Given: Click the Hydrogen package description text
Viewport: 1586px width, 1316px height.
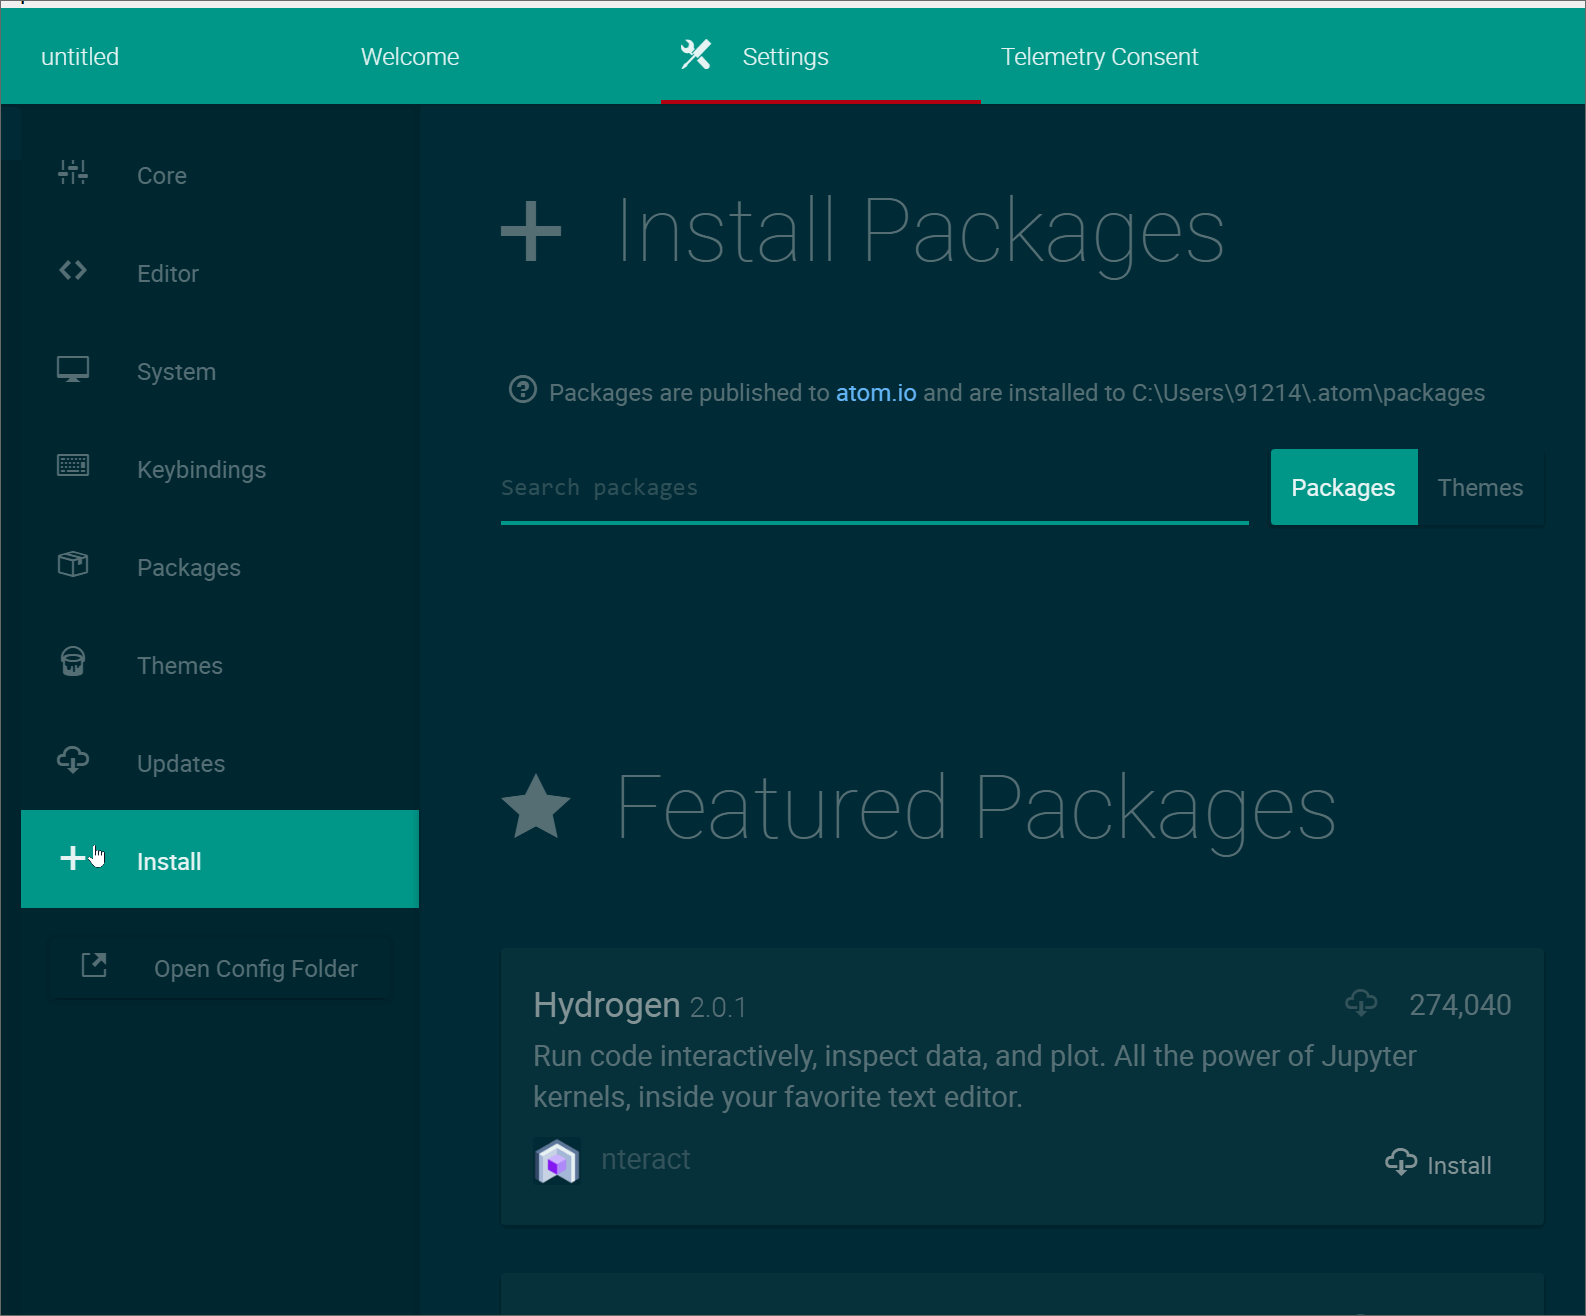Looking at the screenshot, I should [x=975, y=1076].
